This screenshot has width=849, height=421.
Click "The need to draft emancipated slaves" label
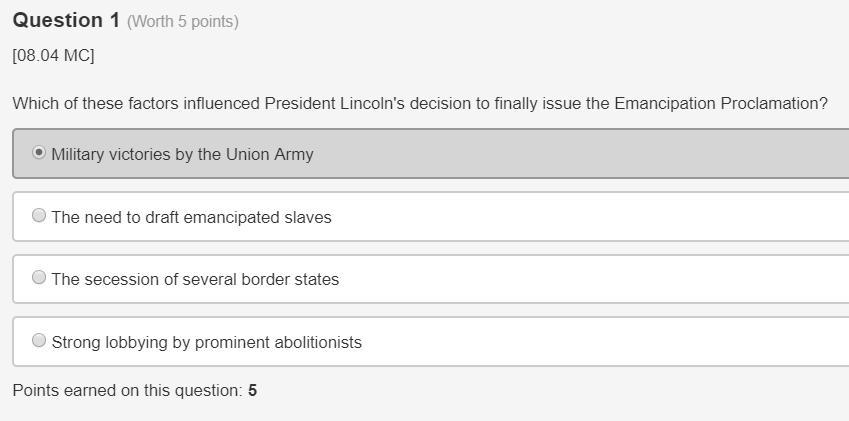tap(191, 217)
